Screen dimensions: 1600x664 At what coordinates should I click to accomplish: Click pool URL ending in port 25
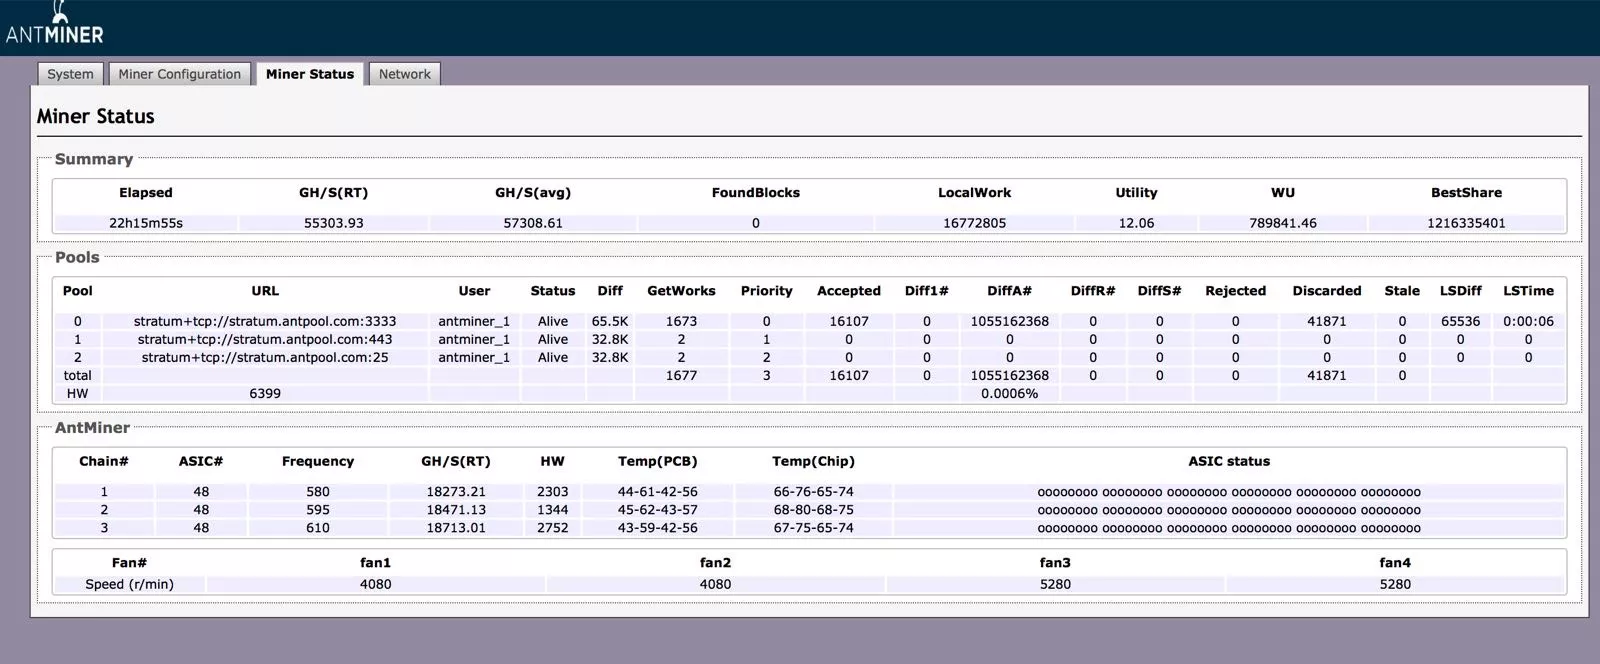click(x=265, y=357)
